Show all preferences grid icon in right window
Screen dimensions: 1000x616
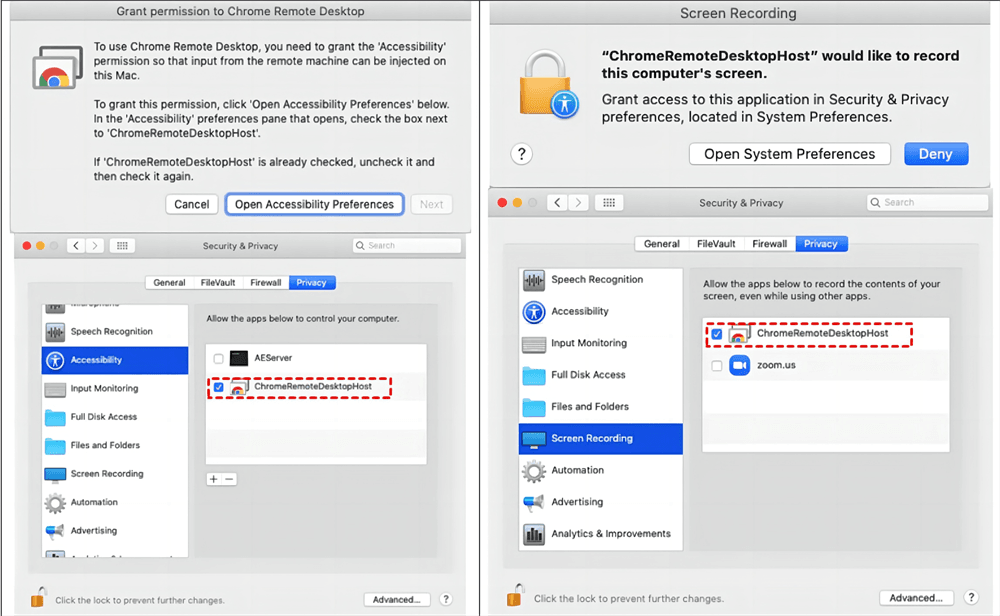pyautogui.click(x=609, y=203)
